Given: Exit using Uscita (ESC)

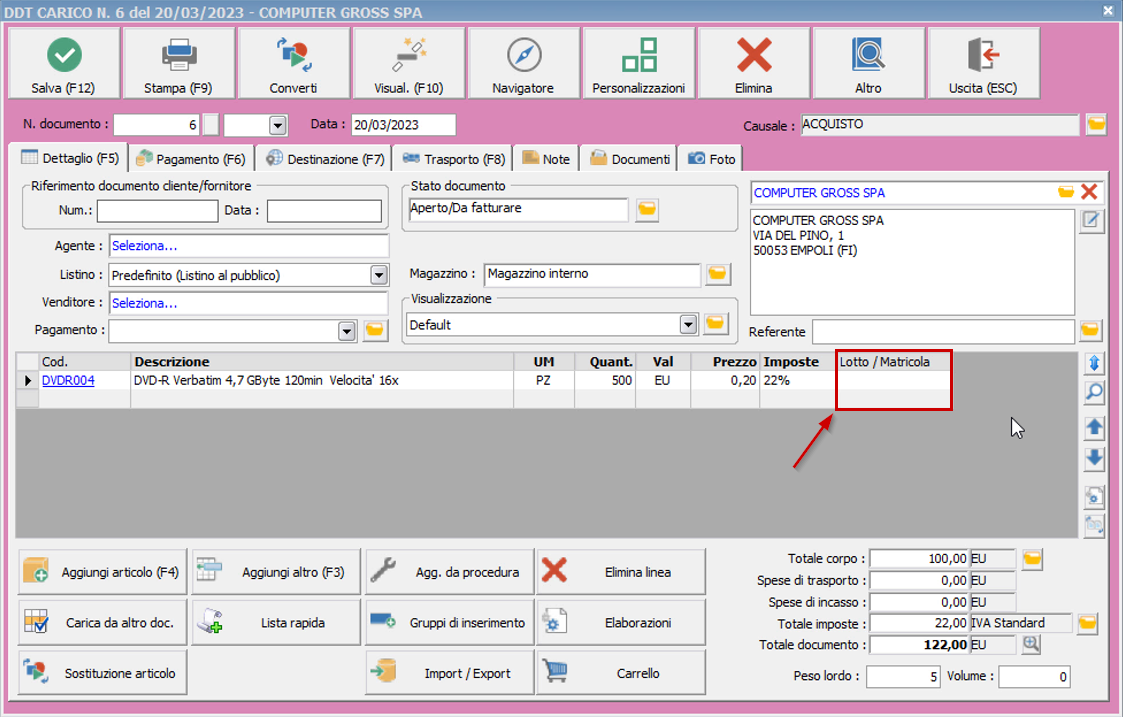Looking at the screenshot, I should tap(983, 63).
